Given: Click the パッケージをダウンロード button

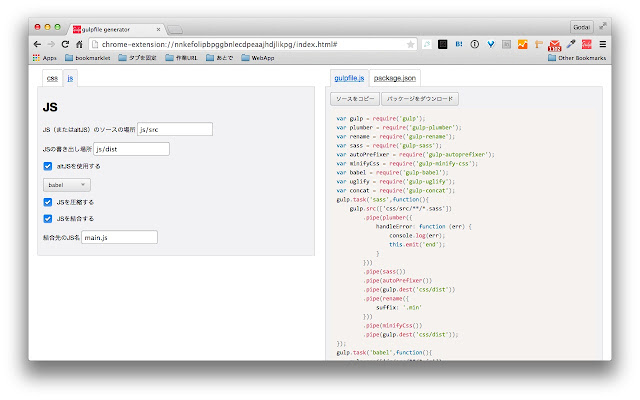Looking at the screenshot, I should (x=420, y=99).
